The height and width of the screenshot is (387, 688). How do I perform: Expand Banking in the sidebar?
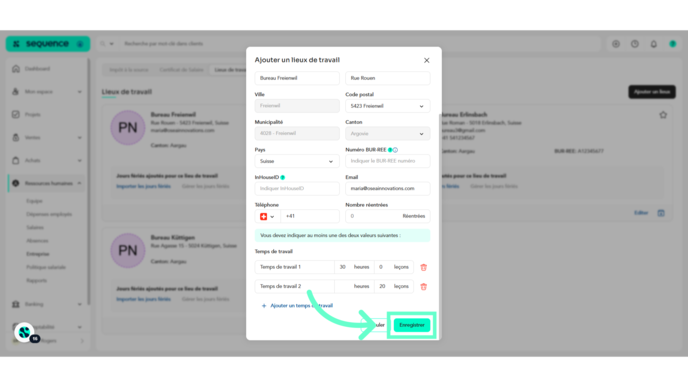pyautogui.click(x=46, y=304)
